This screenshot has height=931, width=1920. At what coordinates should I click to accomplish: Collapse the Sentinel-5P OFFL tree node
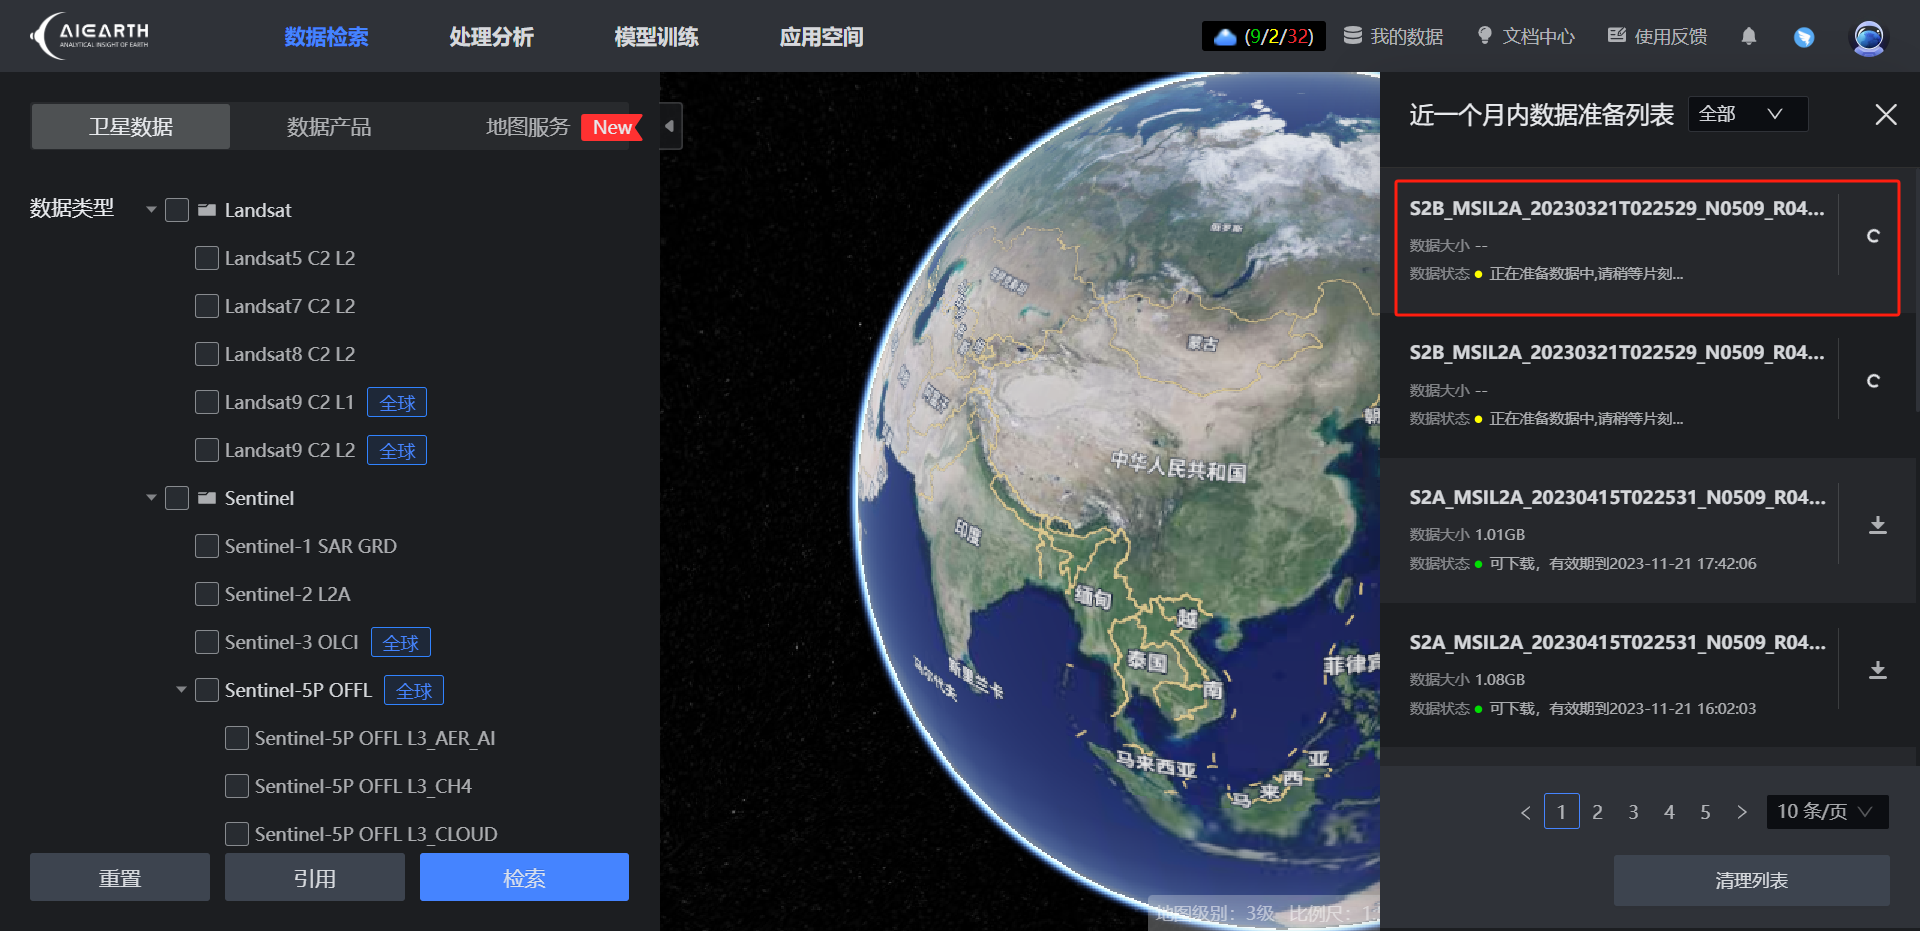181,690
